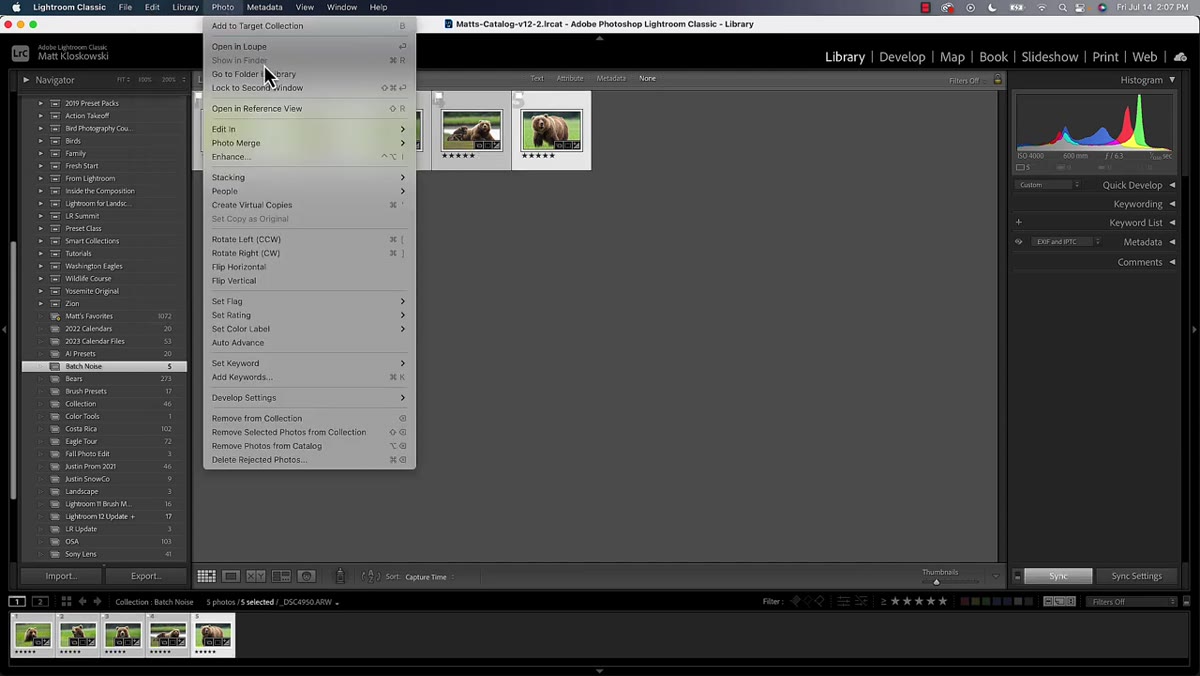Click rating greater-than-or-equal symbol
Viewport: 1200px width, 676px height.
(884, 601)
